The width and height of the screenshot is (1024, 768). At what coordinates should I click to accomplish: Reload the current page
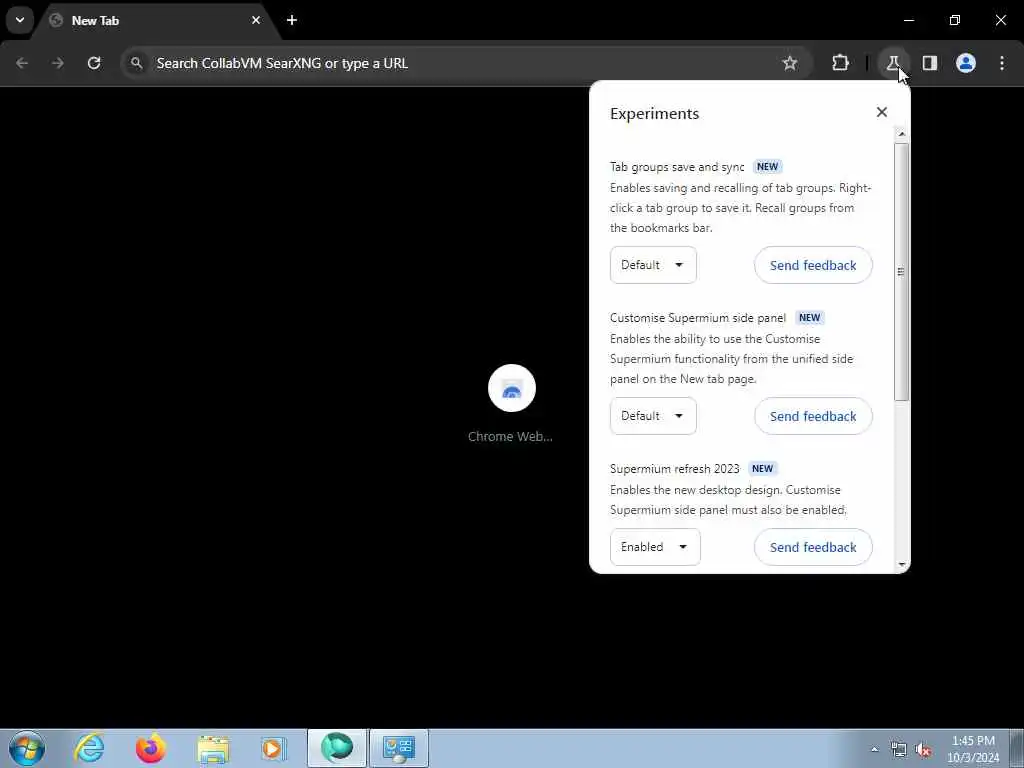coord(94,63)
